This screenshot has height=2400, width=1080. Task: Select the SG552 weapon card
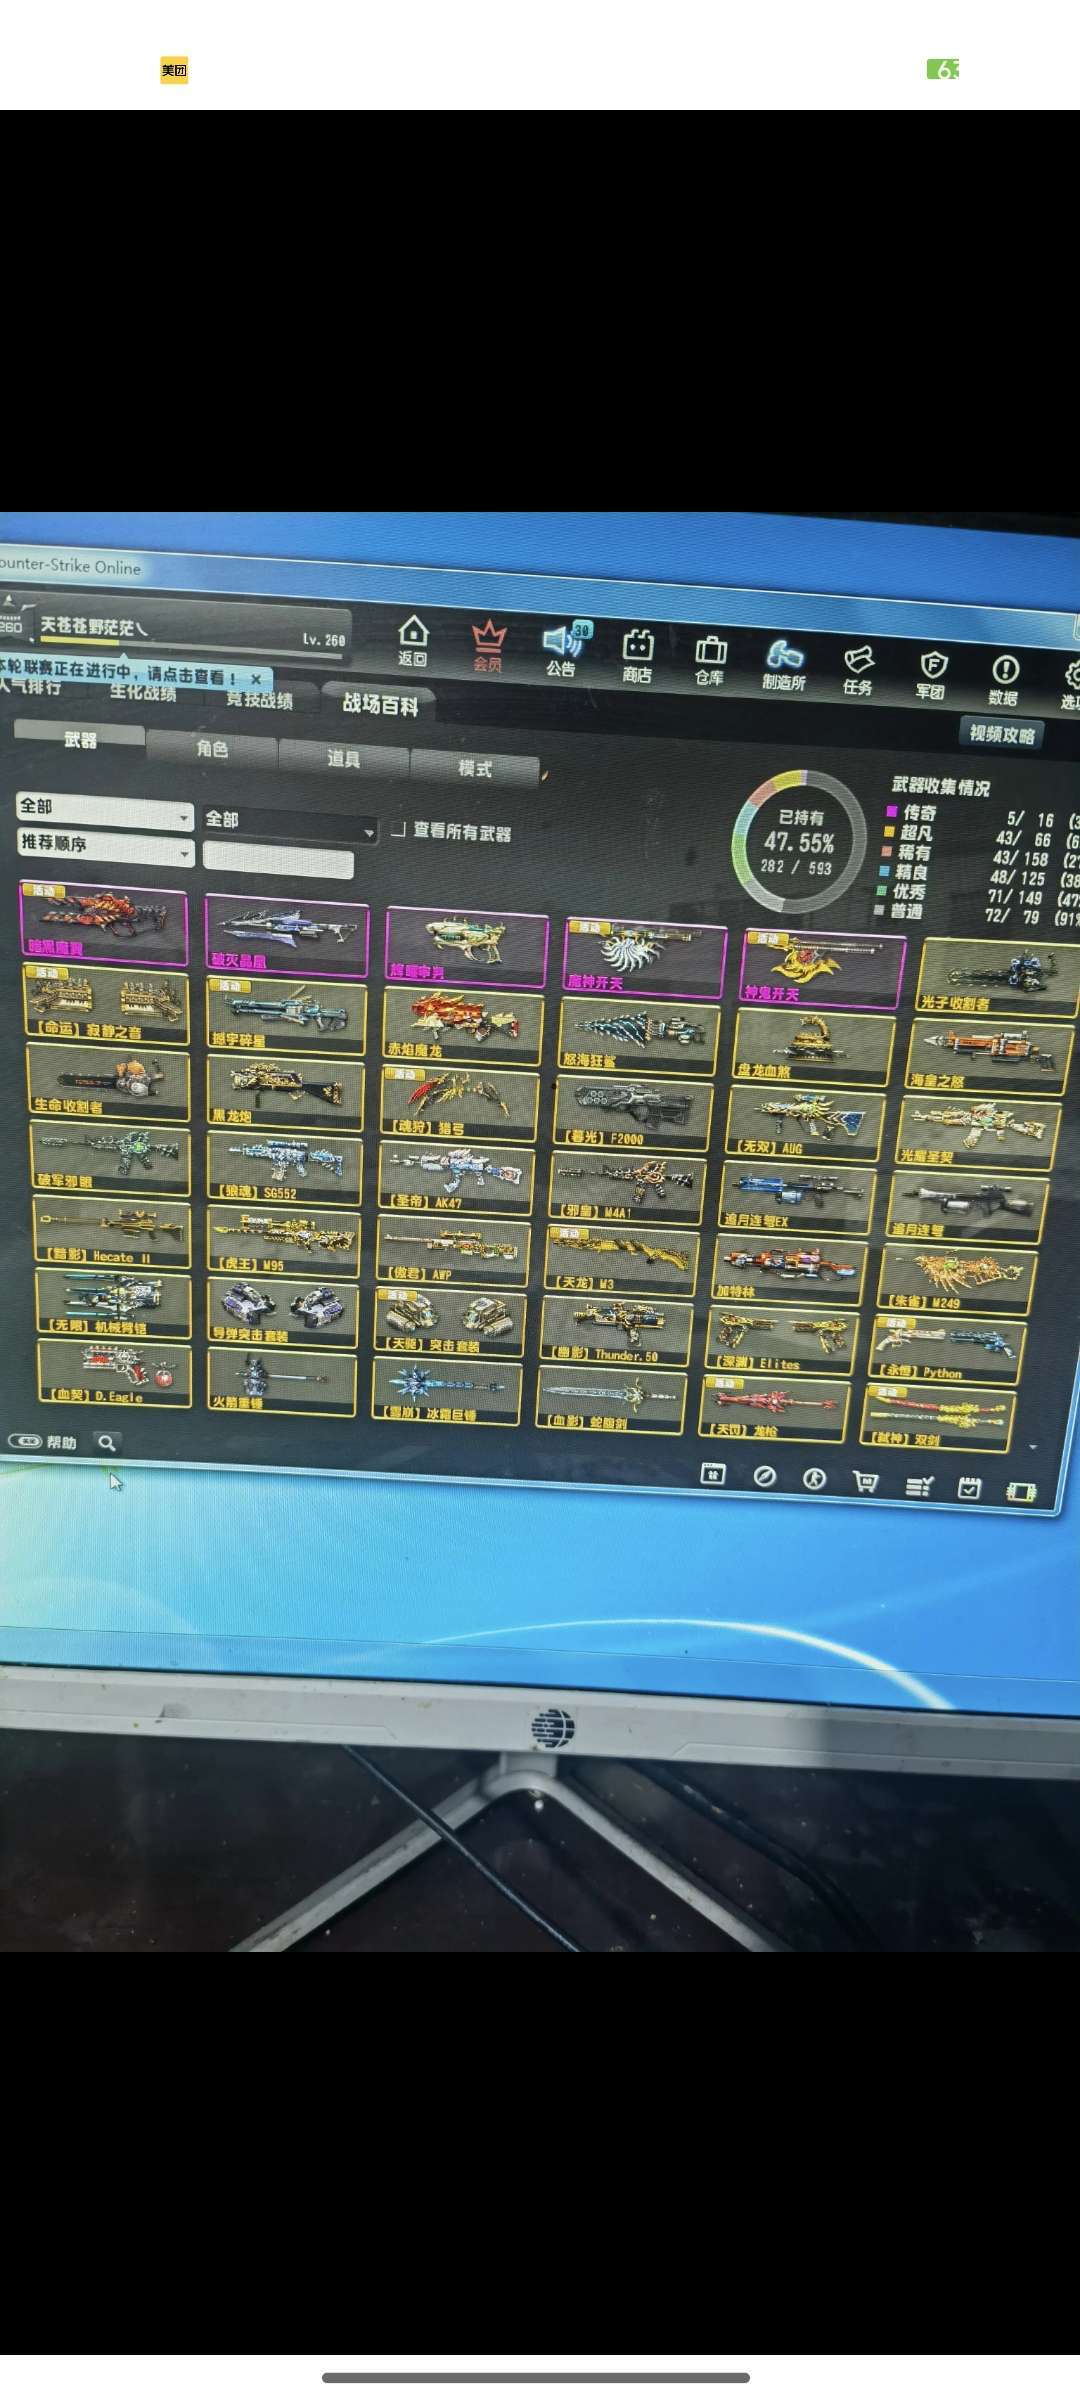(284, 1167)
